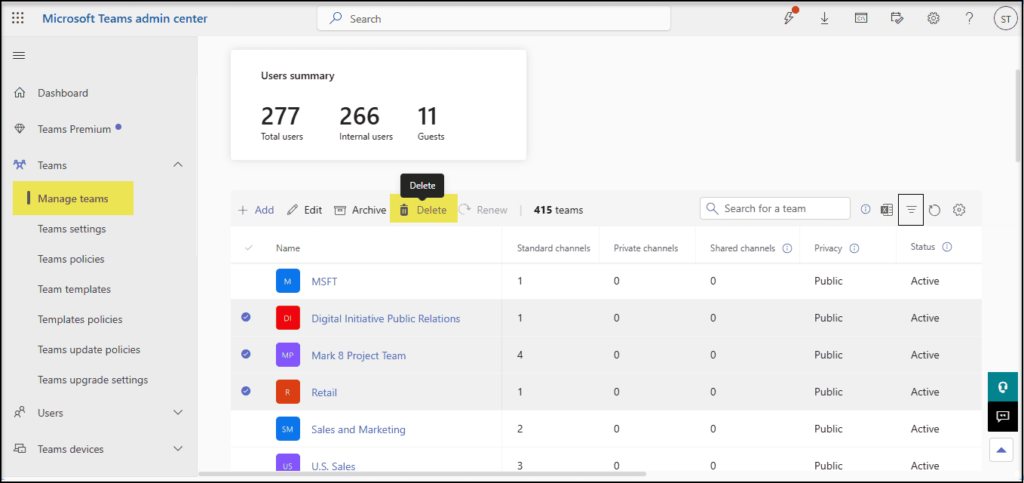
Task: Click the Standard channels column header
Action: (554, 248)
